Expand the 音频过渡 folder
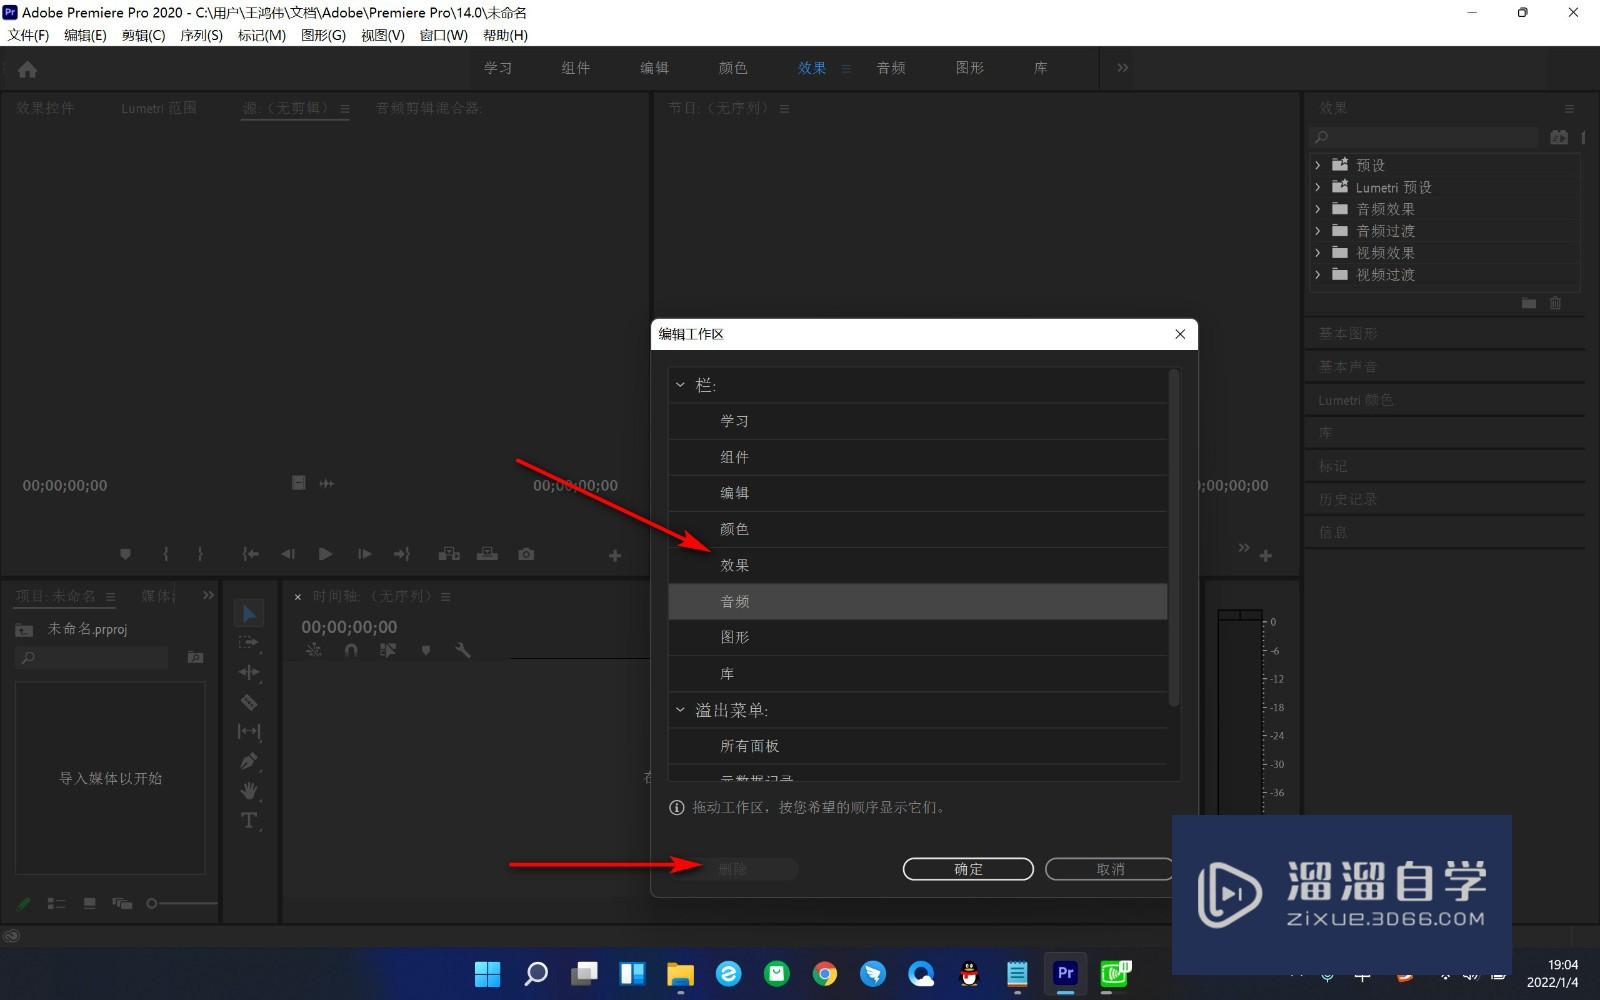This screenshot has width=1600, height=1000. click(x=1318, y=231)
